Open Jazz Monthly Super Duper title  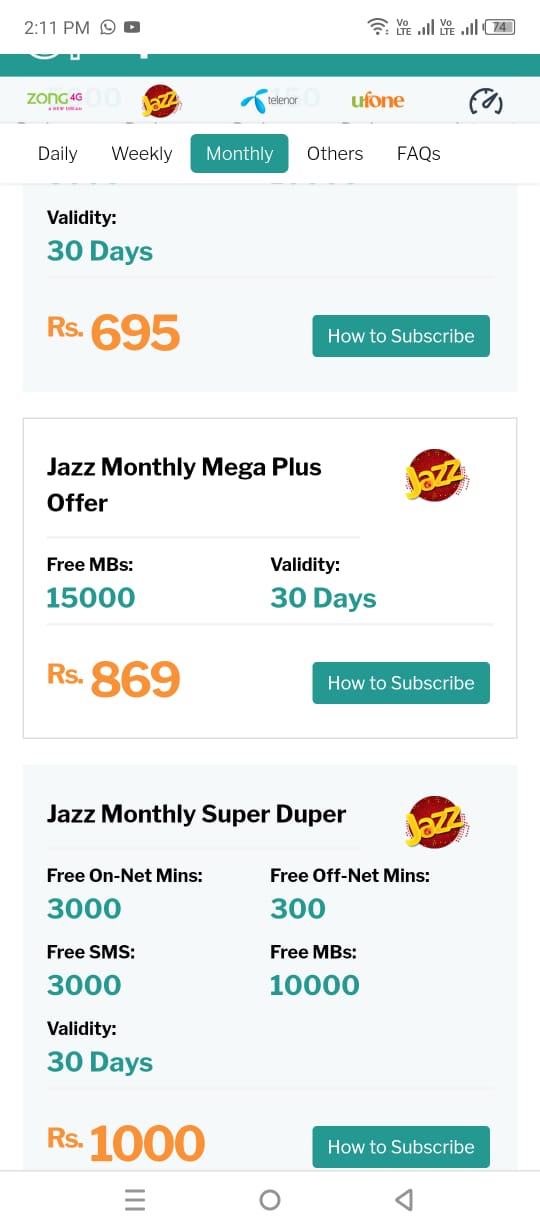tap(196, 814)
